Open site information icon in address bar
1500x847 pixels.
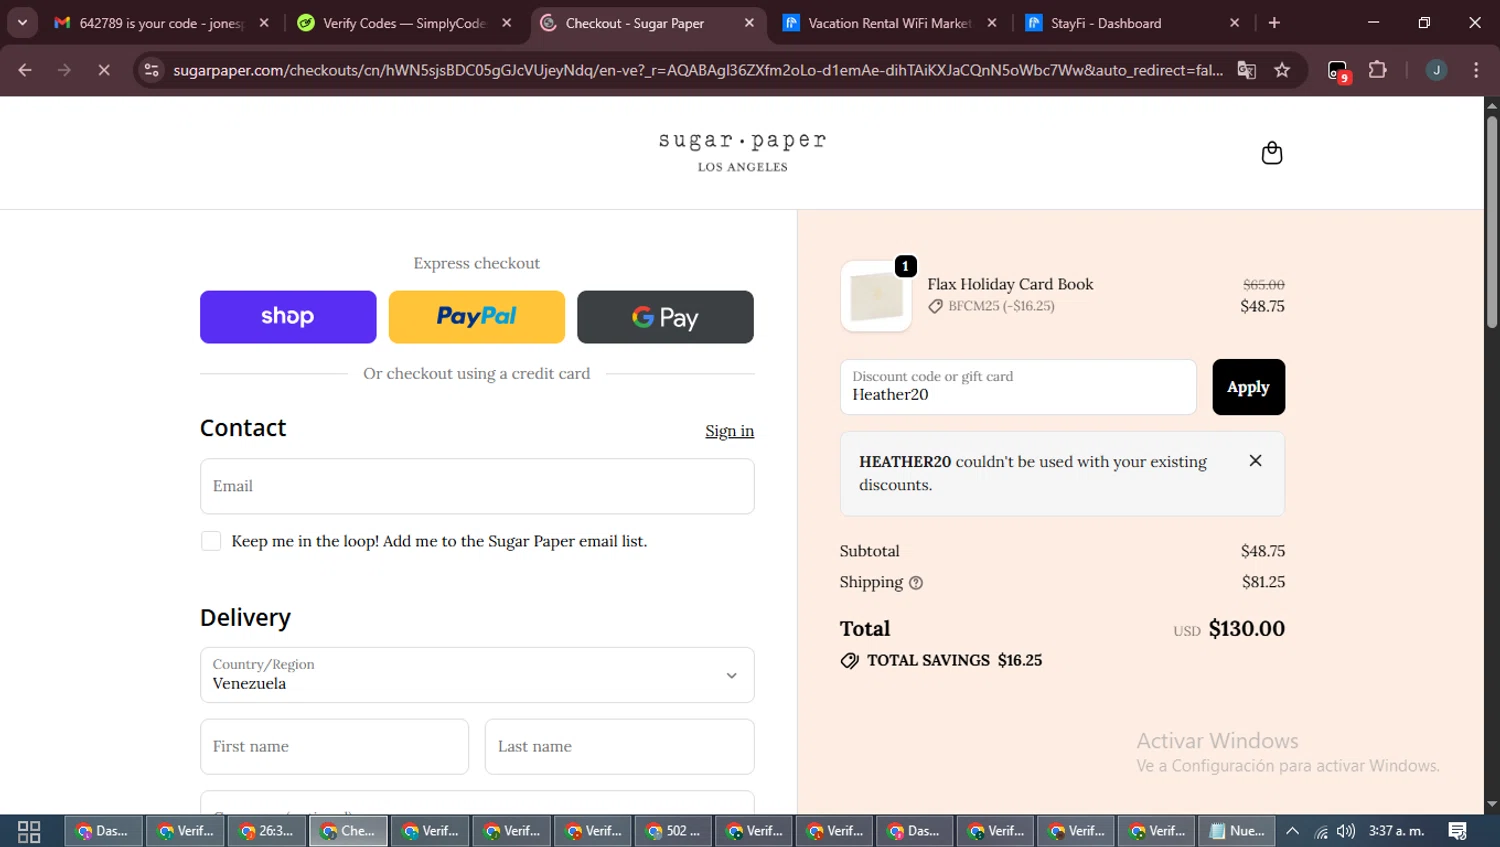151,70
